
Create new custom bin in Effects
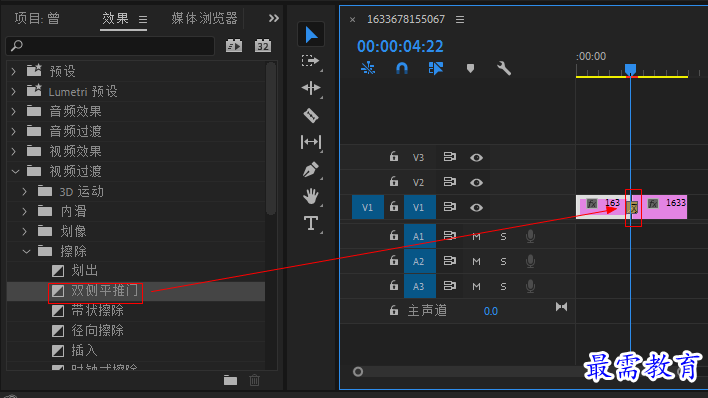[230, 380]
